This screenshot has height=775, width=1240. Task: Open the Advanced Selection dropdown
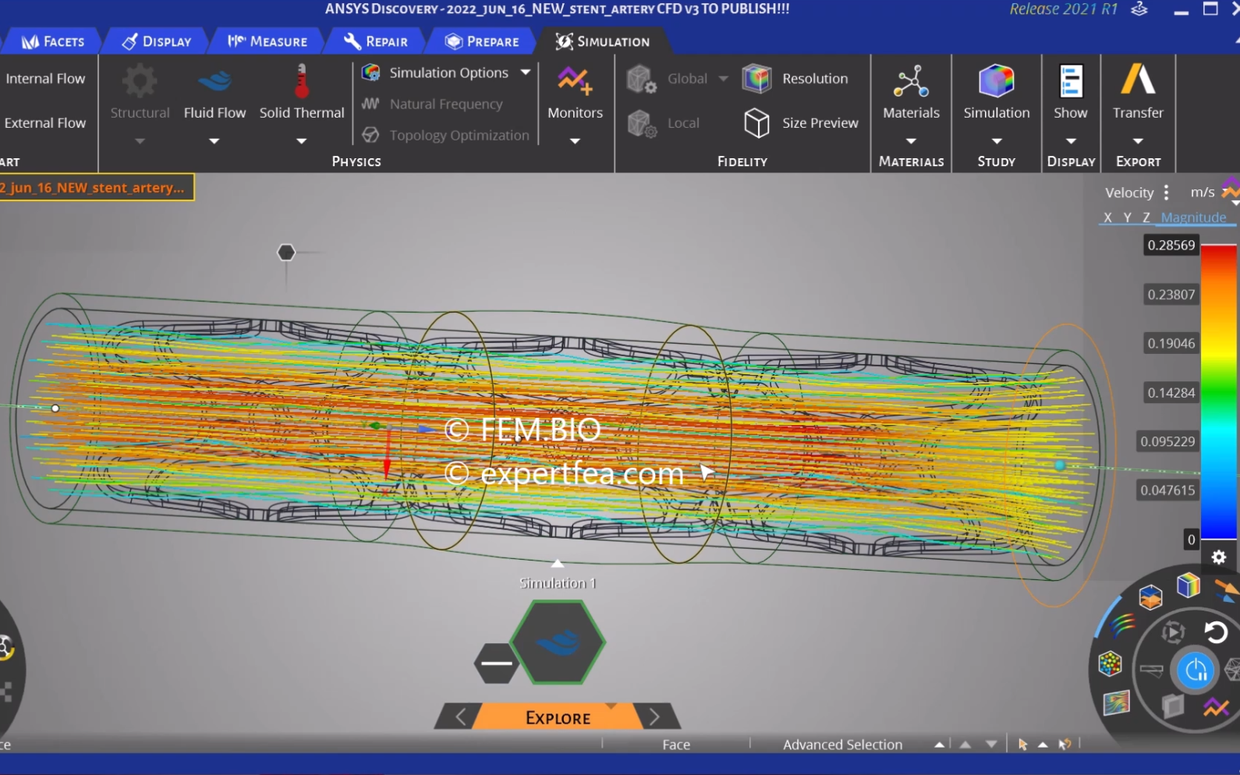click(938, 744)
